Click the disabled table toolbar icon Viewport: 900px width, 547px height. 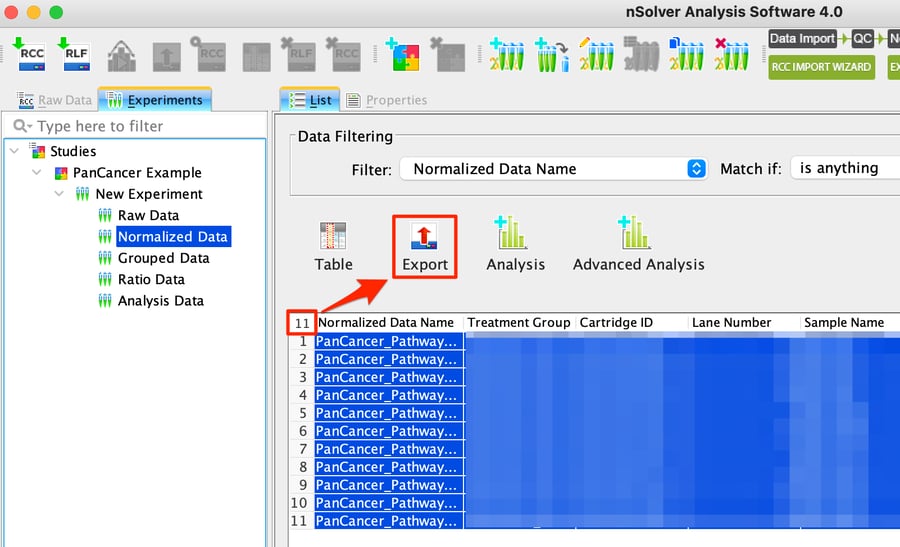click(257, 57)
